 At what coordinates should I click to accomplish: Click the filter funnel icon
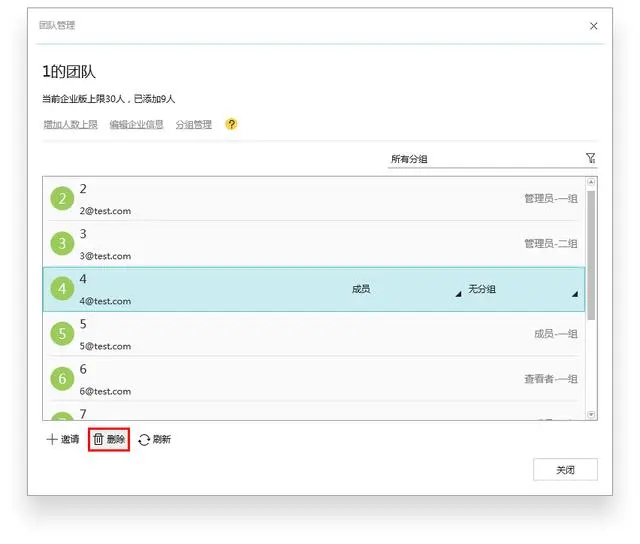coord(591,158)
